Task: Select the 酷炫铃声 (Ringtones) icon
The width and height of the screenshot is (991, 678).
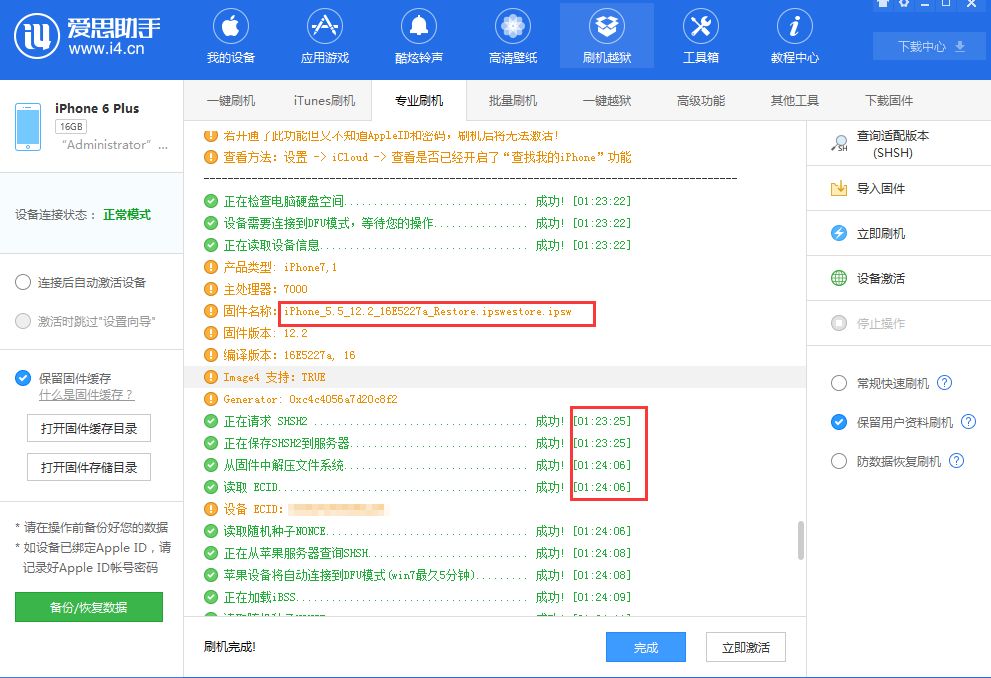Action: coord(417,35)
